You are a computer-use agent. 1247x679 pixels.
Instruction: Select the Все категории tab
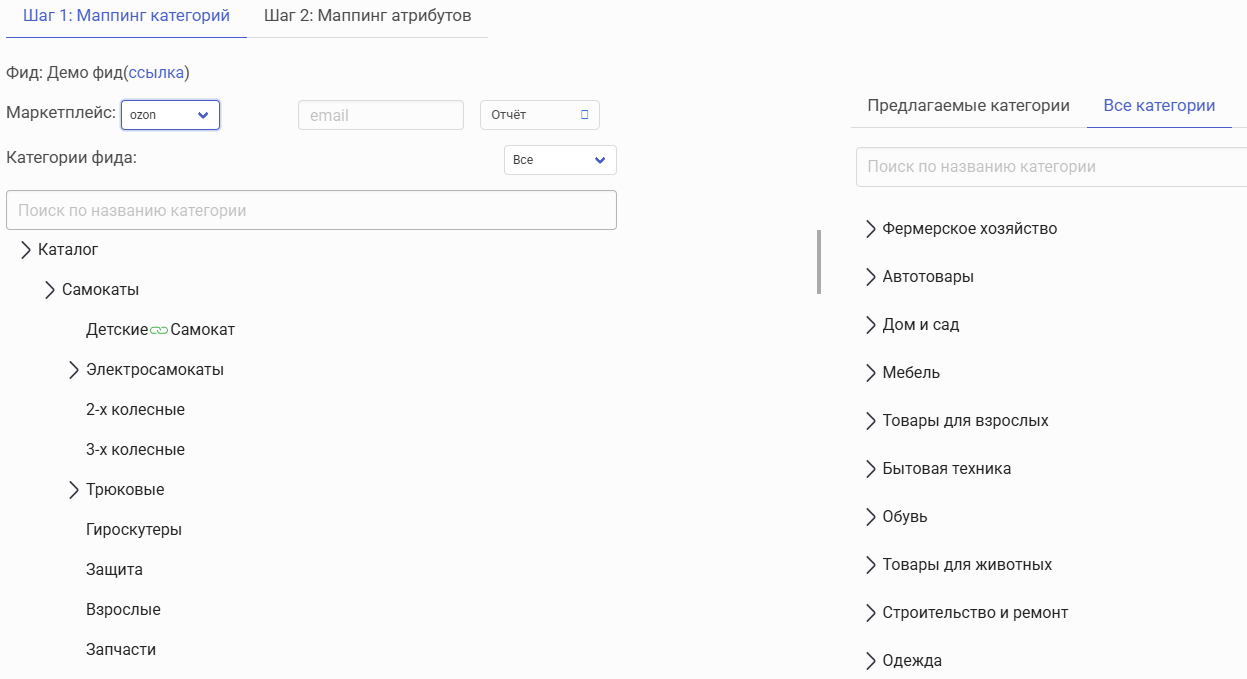point(1159,106)
